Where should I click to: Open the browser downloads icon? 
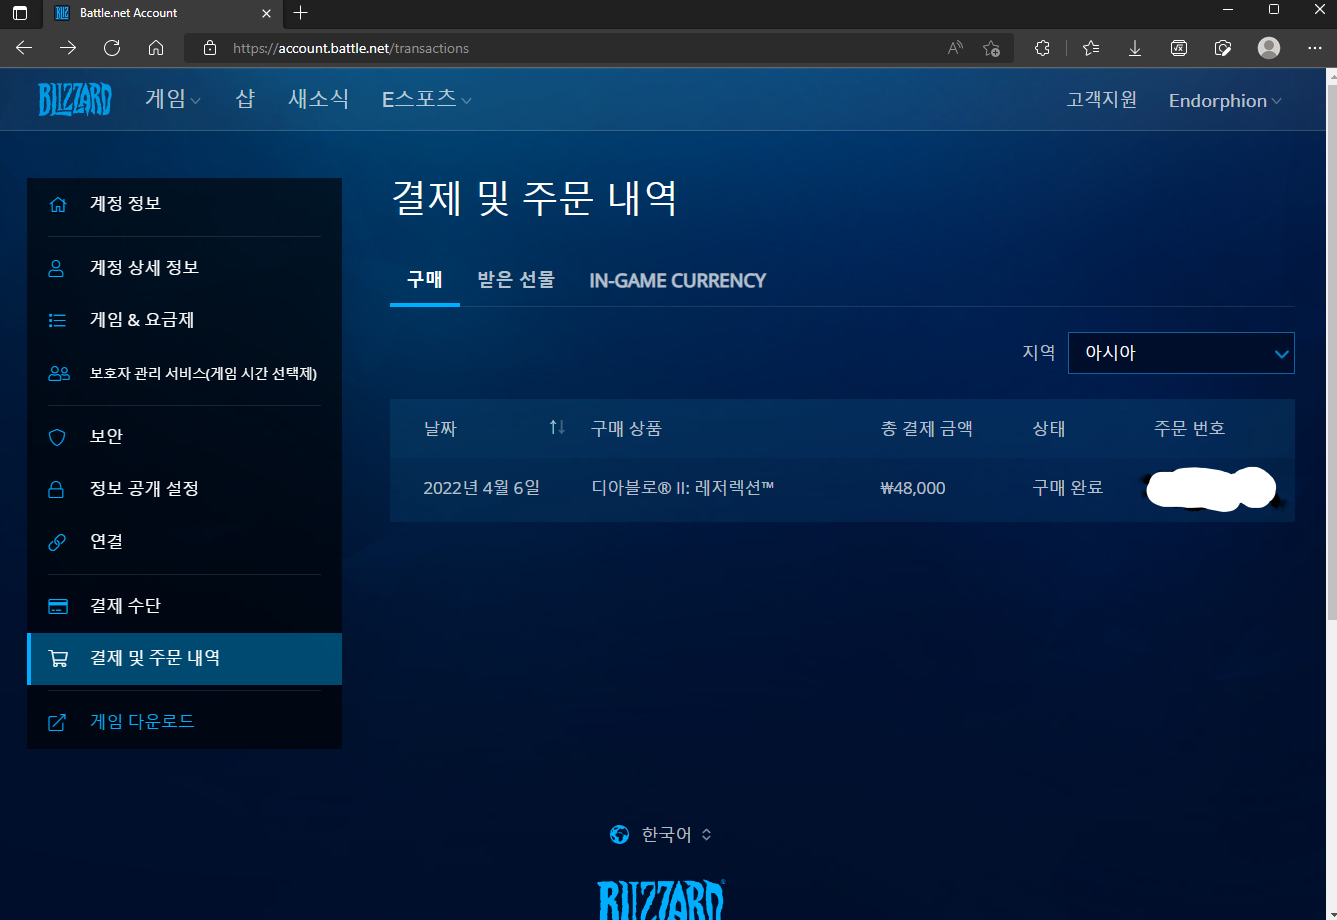1135,48
